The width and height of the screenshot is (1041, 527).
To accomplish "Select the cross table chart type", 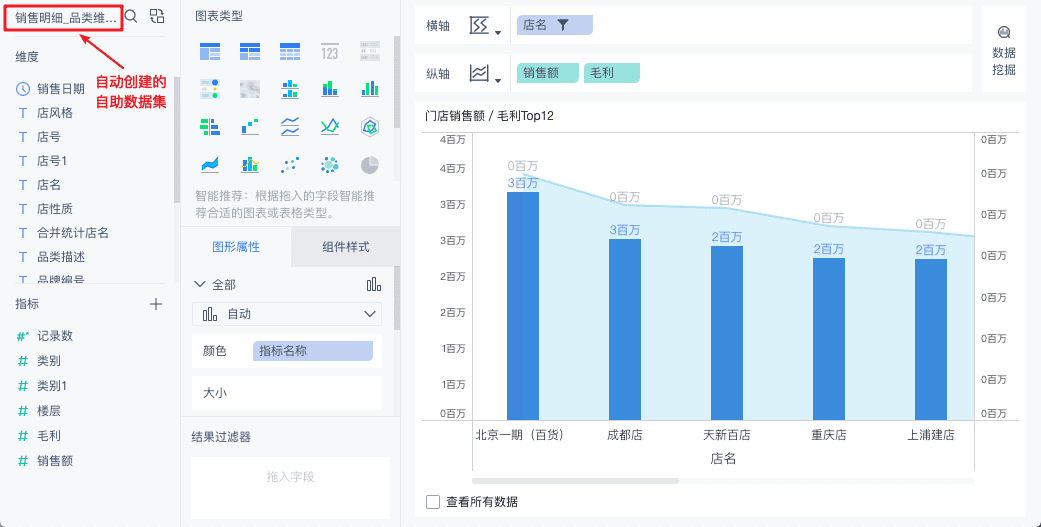I will click(x=250, y=51).
